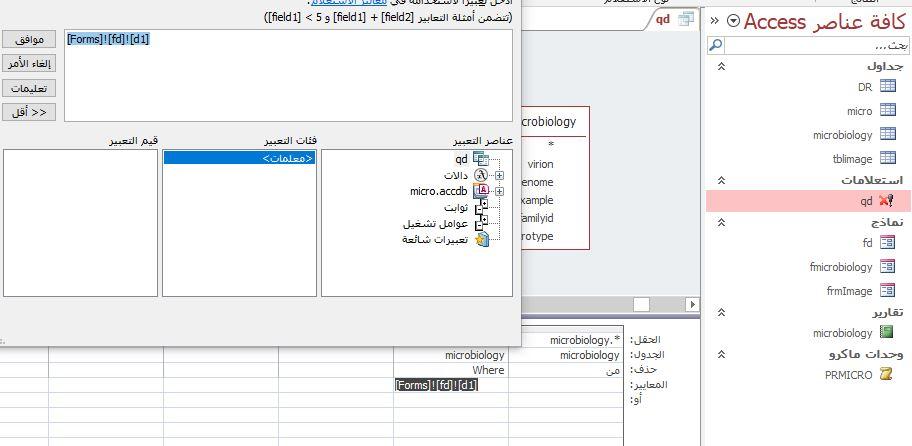Click the PRMICRO macro icon
The width and height of the screenshot is (912, 446).
click(886, 374)
